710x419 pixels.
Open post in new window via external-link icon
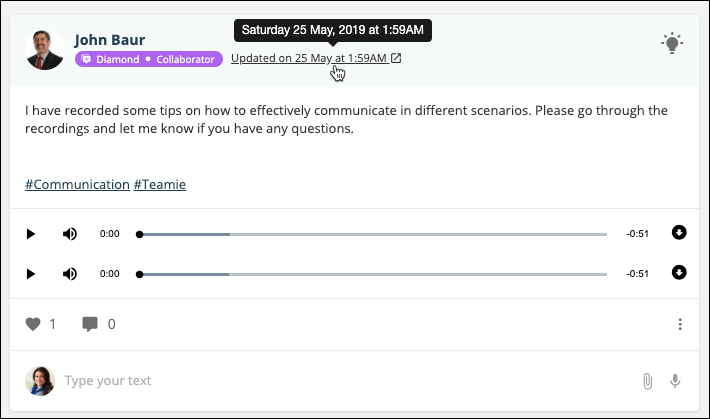coord(396,58)
